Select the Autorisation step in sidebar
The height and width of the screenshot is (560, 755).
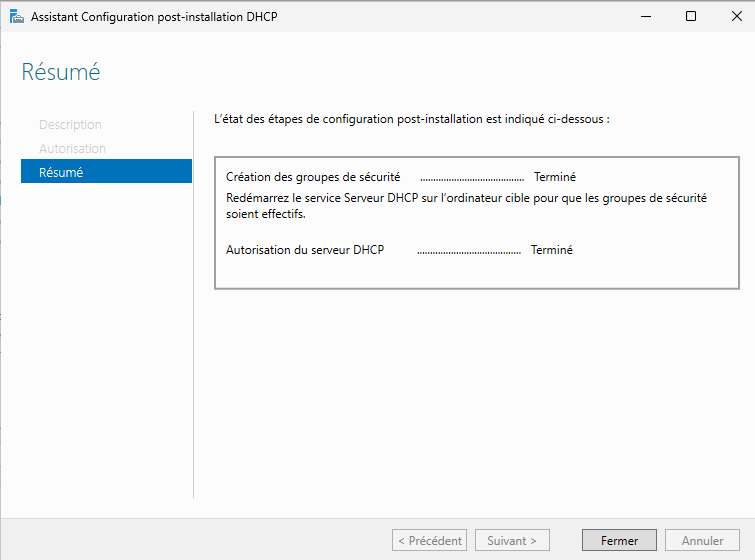(72, 148)
